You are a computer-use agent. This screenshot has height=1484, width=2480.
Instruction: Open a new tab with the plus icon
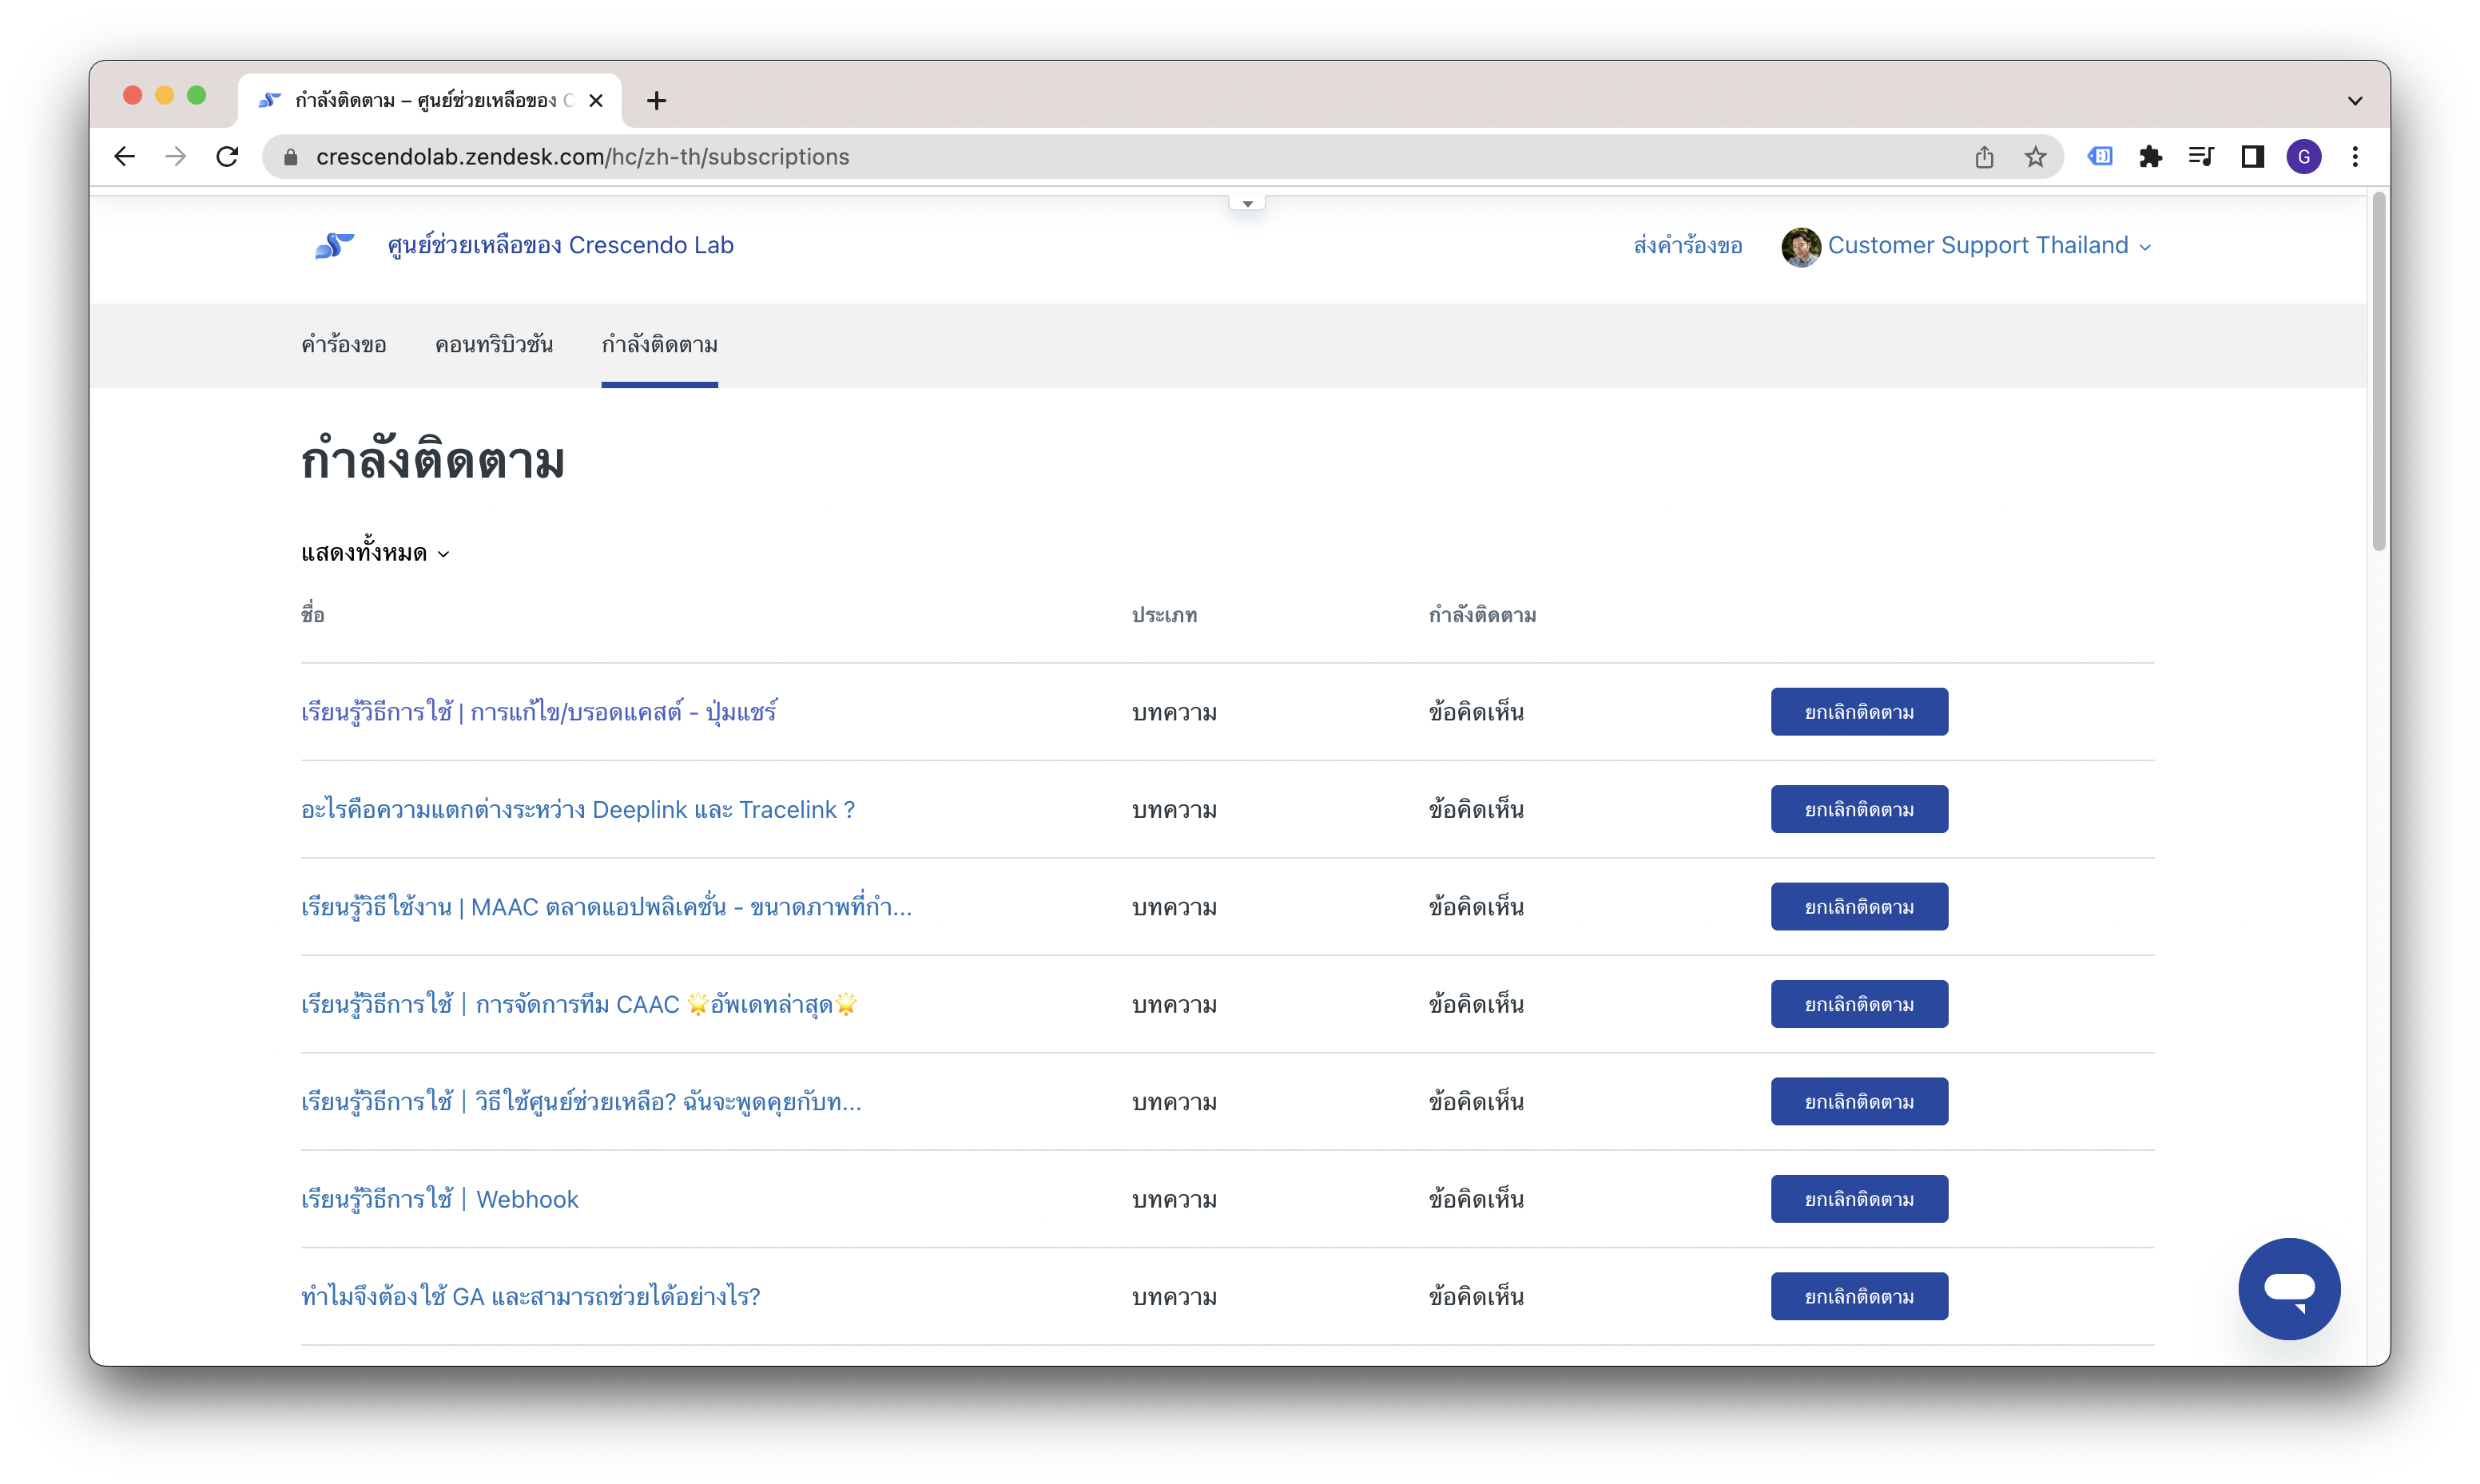[x=656, y=101]
